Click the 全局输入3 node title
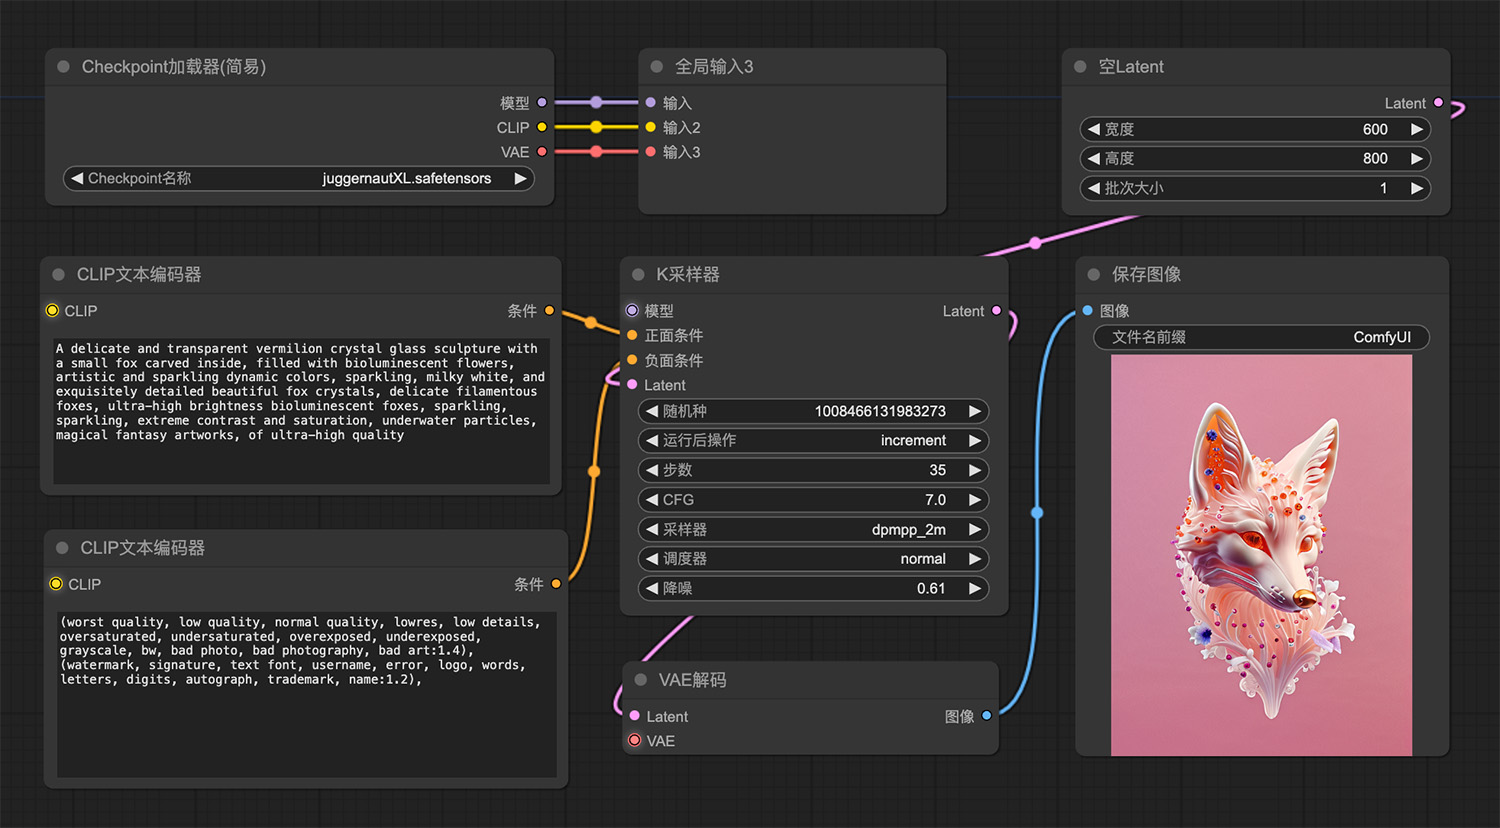Viewport: 1500px width, 828px height. pos(714,67)
